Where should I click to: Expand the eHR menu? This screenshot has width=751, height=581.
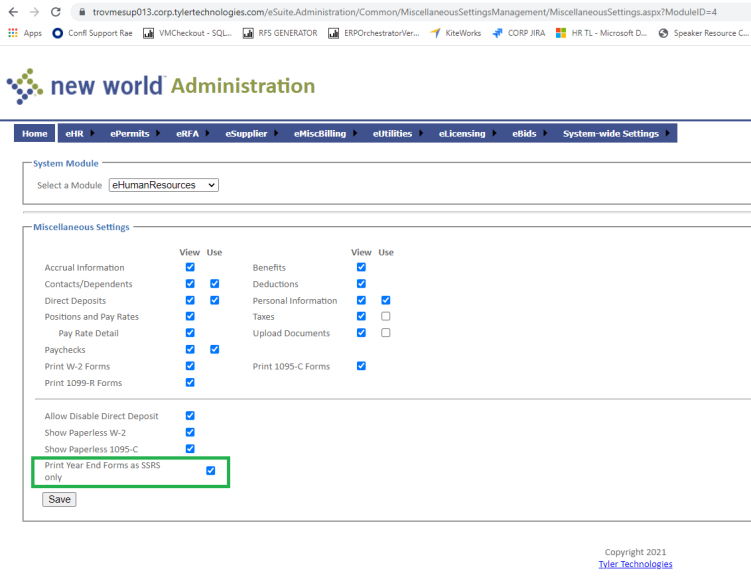77,133
